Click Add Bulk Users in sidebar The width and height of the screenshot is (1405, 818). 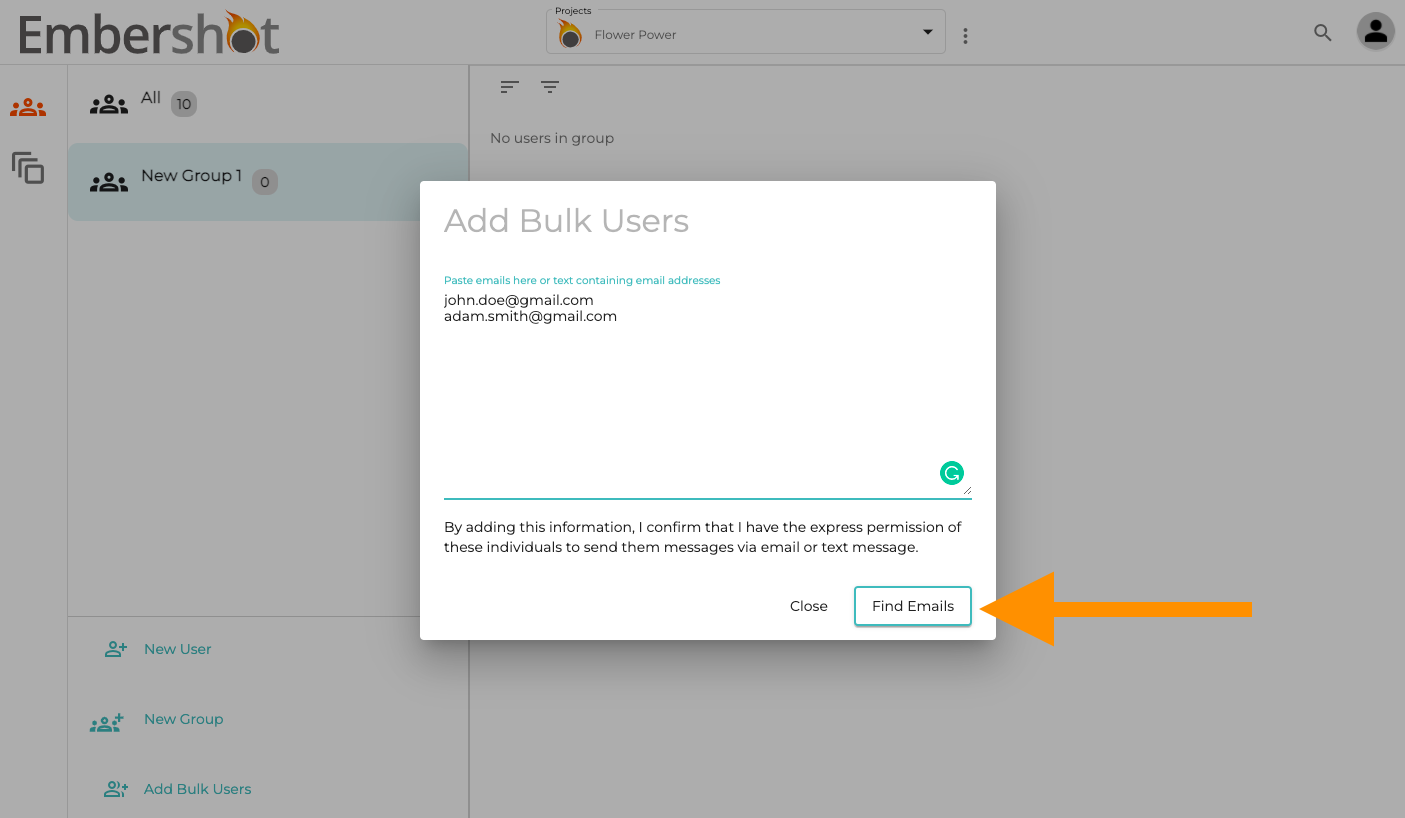pos(197,789)
